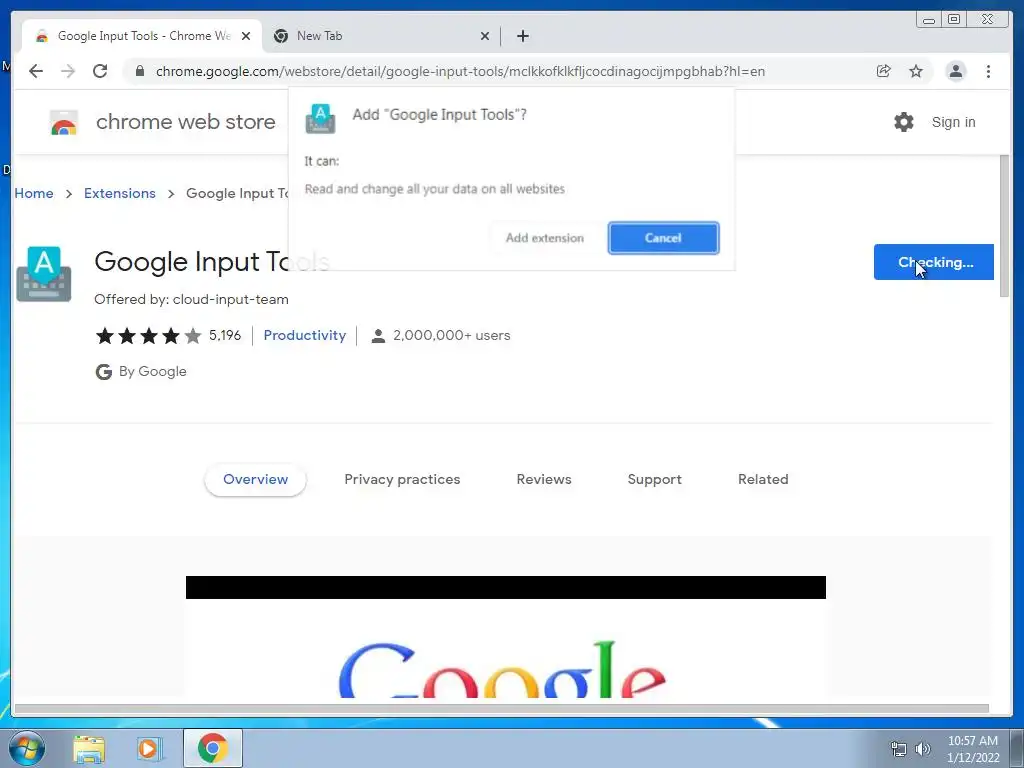Click the blue Checking... button

point(933,262)
